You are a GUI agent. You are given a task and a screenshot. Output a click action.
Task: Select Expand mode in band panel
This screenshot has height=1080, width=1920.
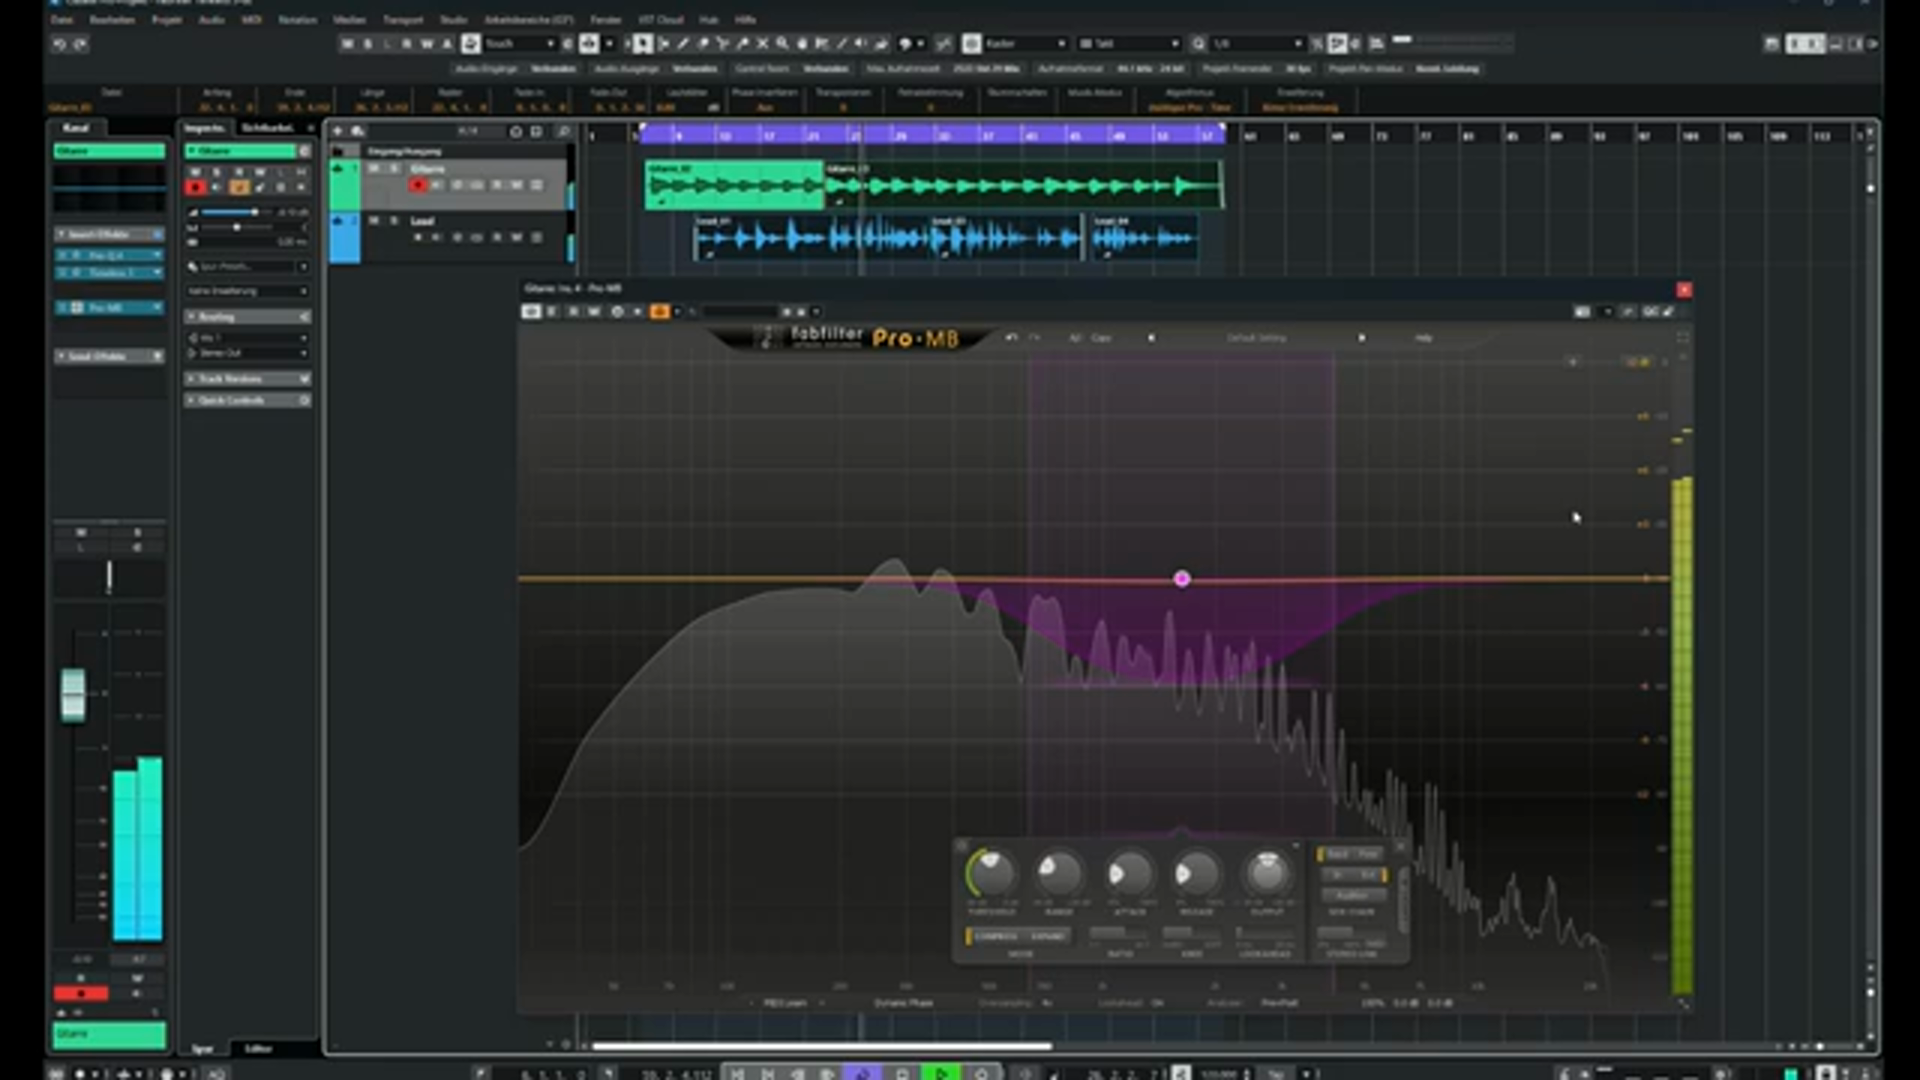(x=1048, y=936)
